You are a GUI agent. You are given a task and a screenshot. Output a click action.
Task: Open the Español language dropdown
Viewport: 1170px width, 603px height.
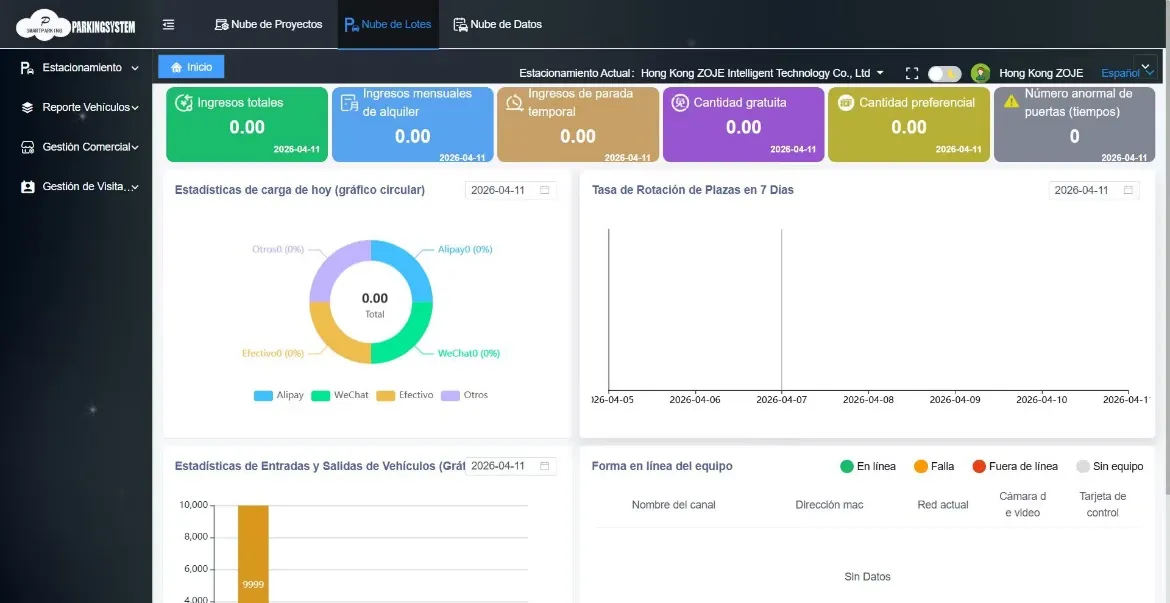pos(1125,73)
